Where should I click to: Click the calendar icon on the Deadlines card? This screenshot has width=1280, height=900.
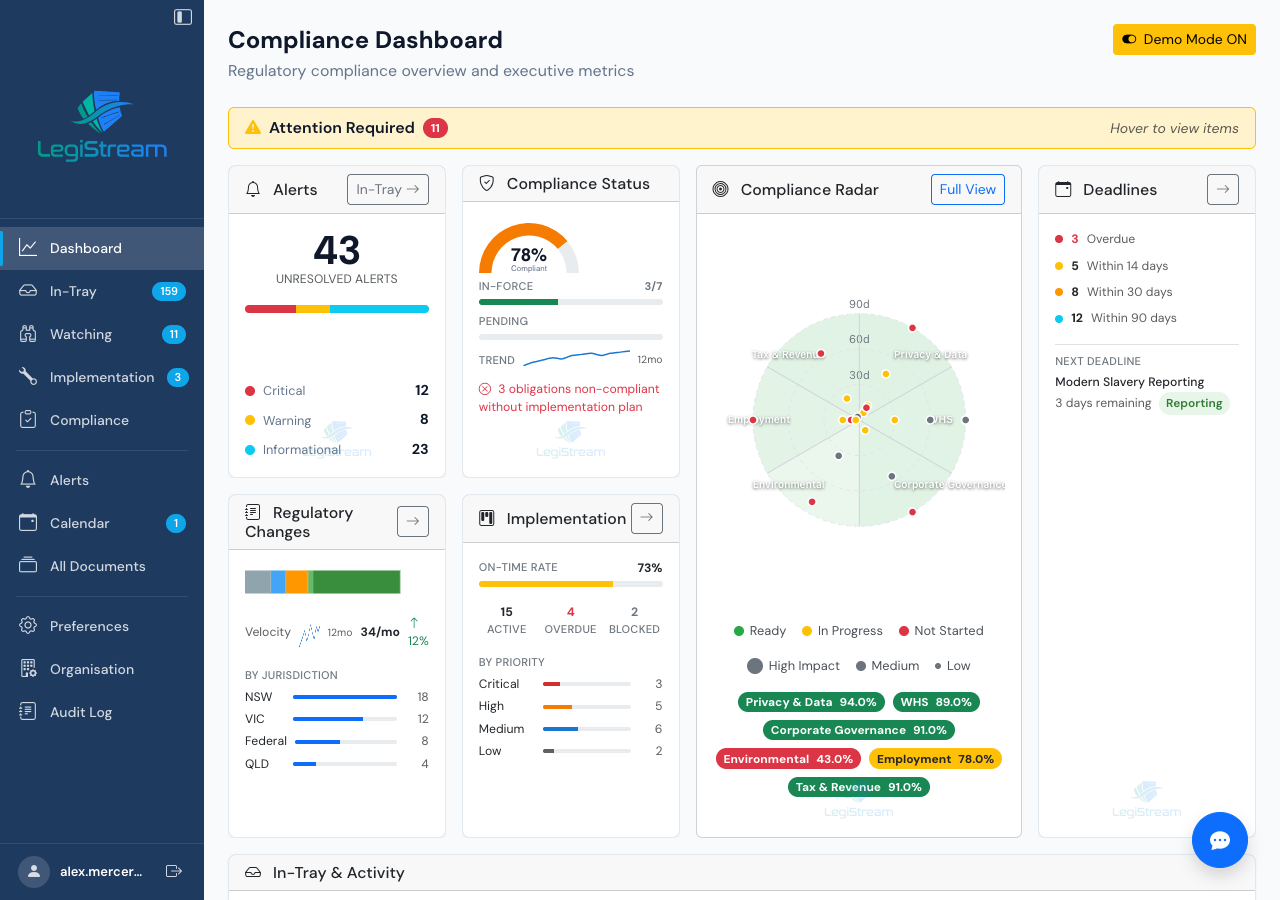(x=1062, y=189)
